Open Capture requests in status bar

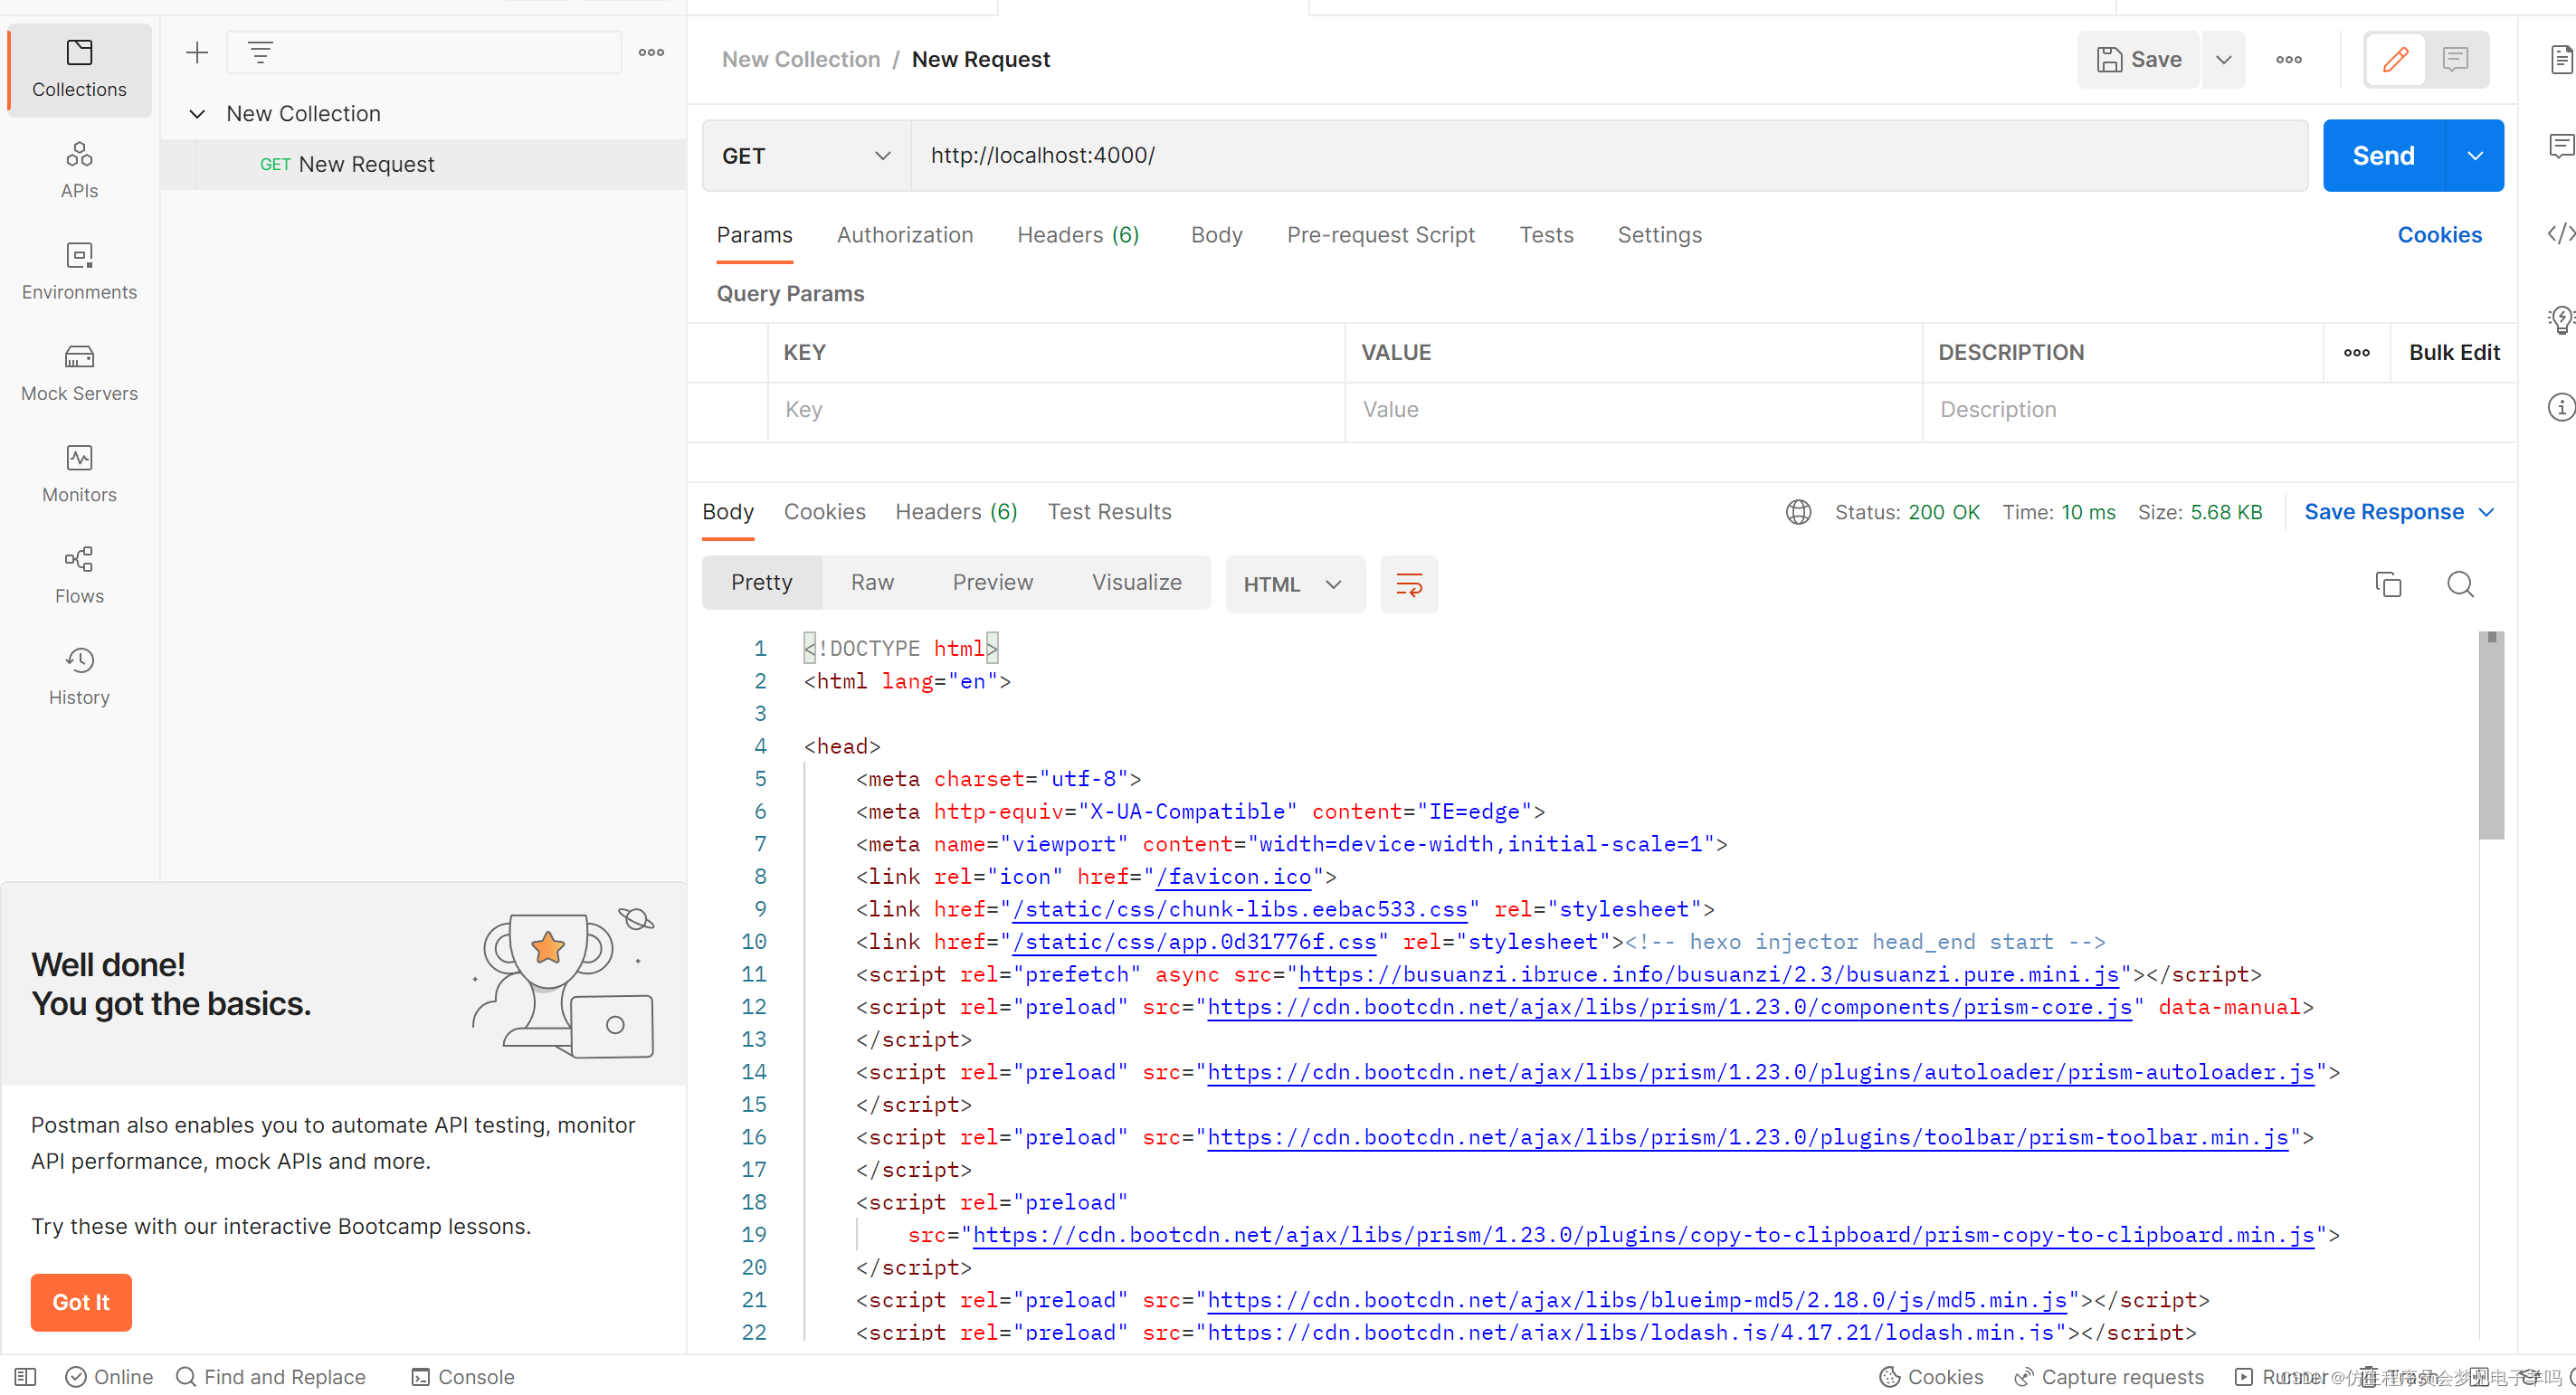2108,1377
